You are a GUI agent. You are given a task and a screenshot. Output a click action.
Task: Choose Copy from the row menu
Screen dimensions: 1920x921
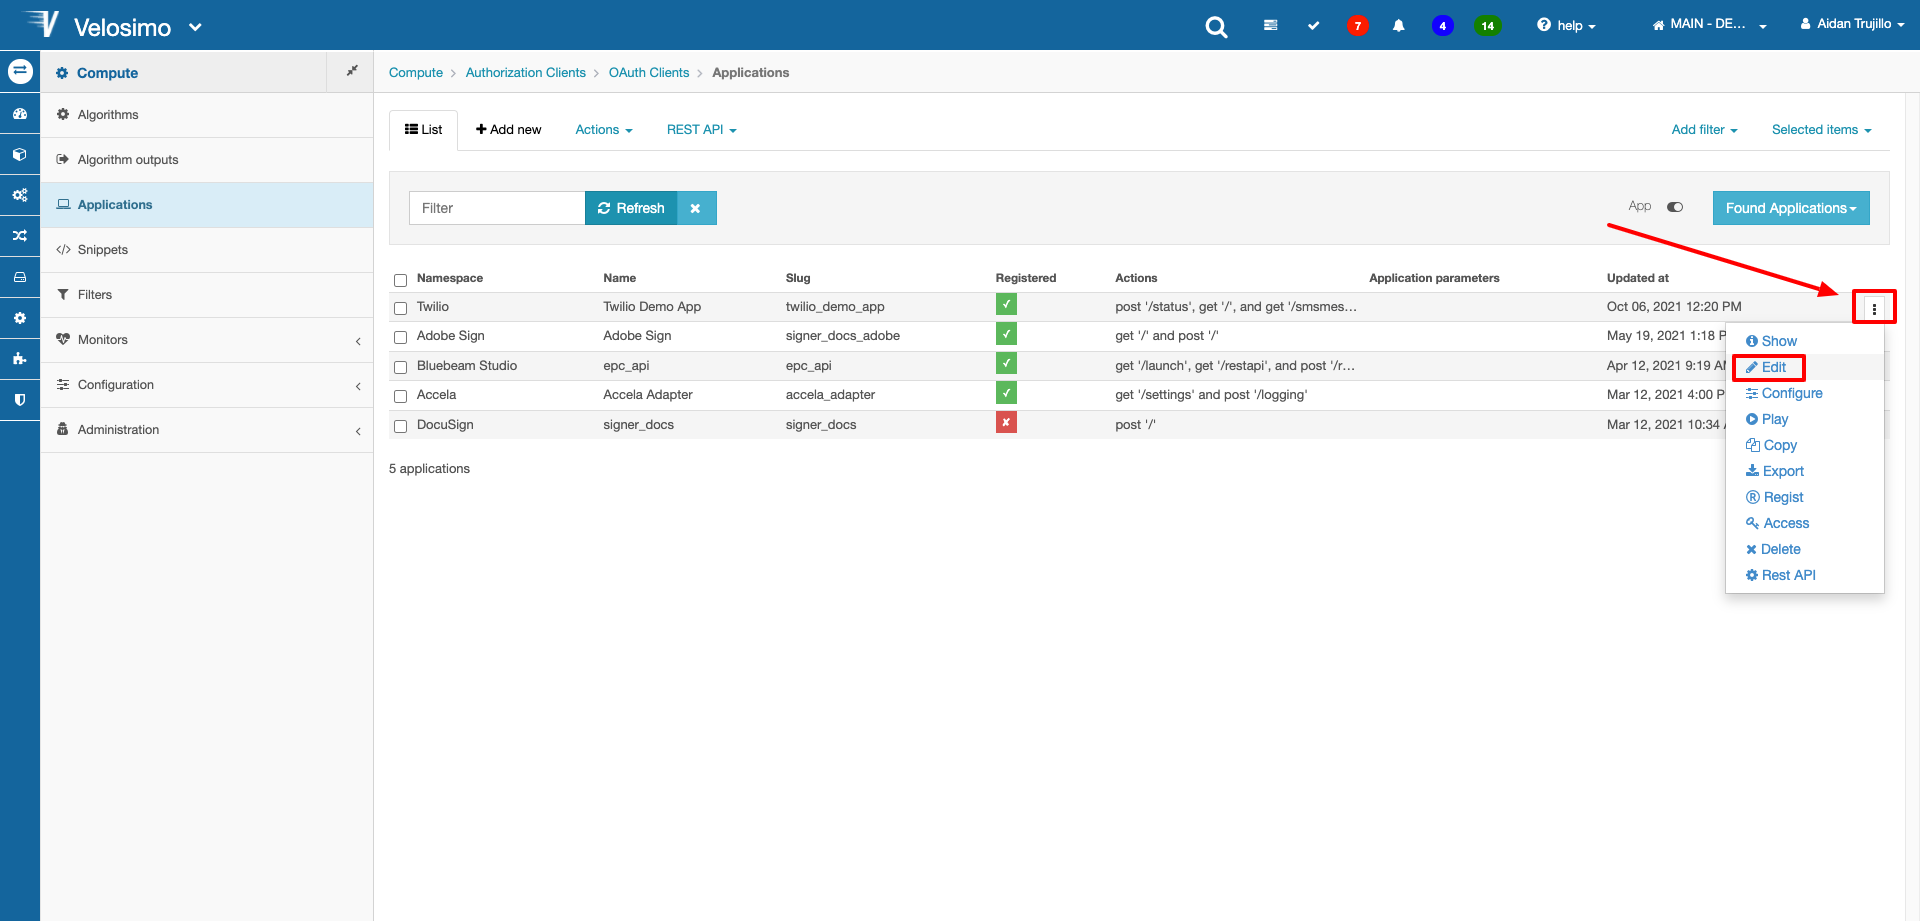tap(1771, 445)
